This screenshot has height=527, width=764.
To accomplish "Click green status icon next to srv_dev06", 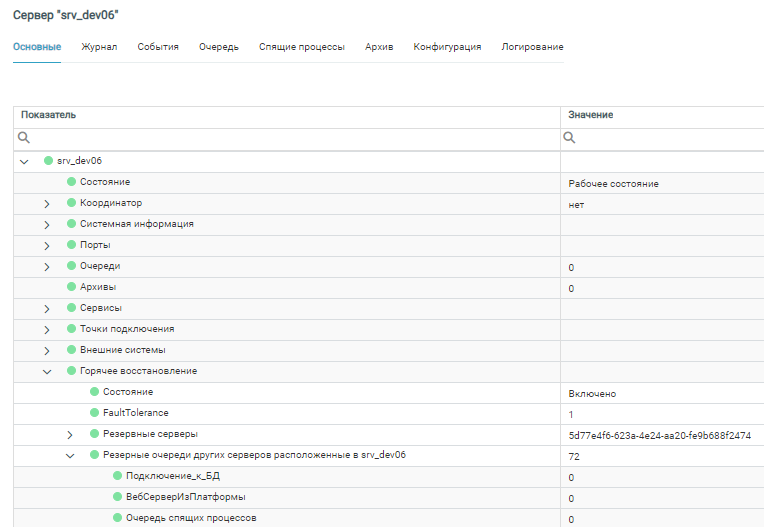I will 48,160.
